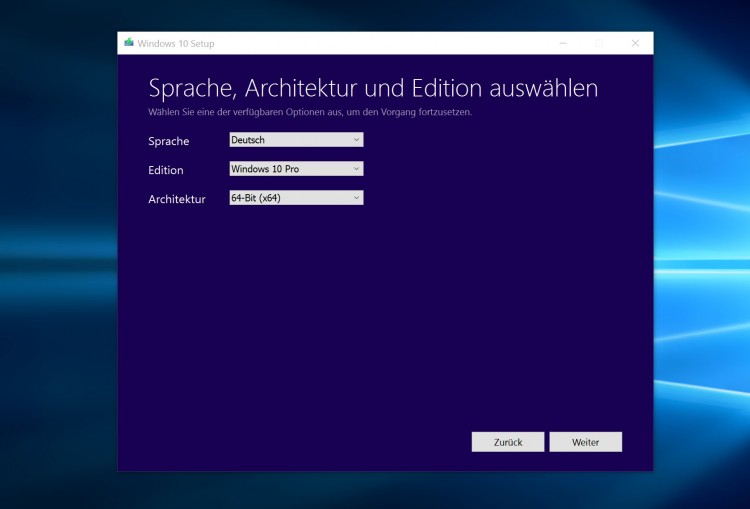
Task: Click the Zurück button
Action: point(507,442)
